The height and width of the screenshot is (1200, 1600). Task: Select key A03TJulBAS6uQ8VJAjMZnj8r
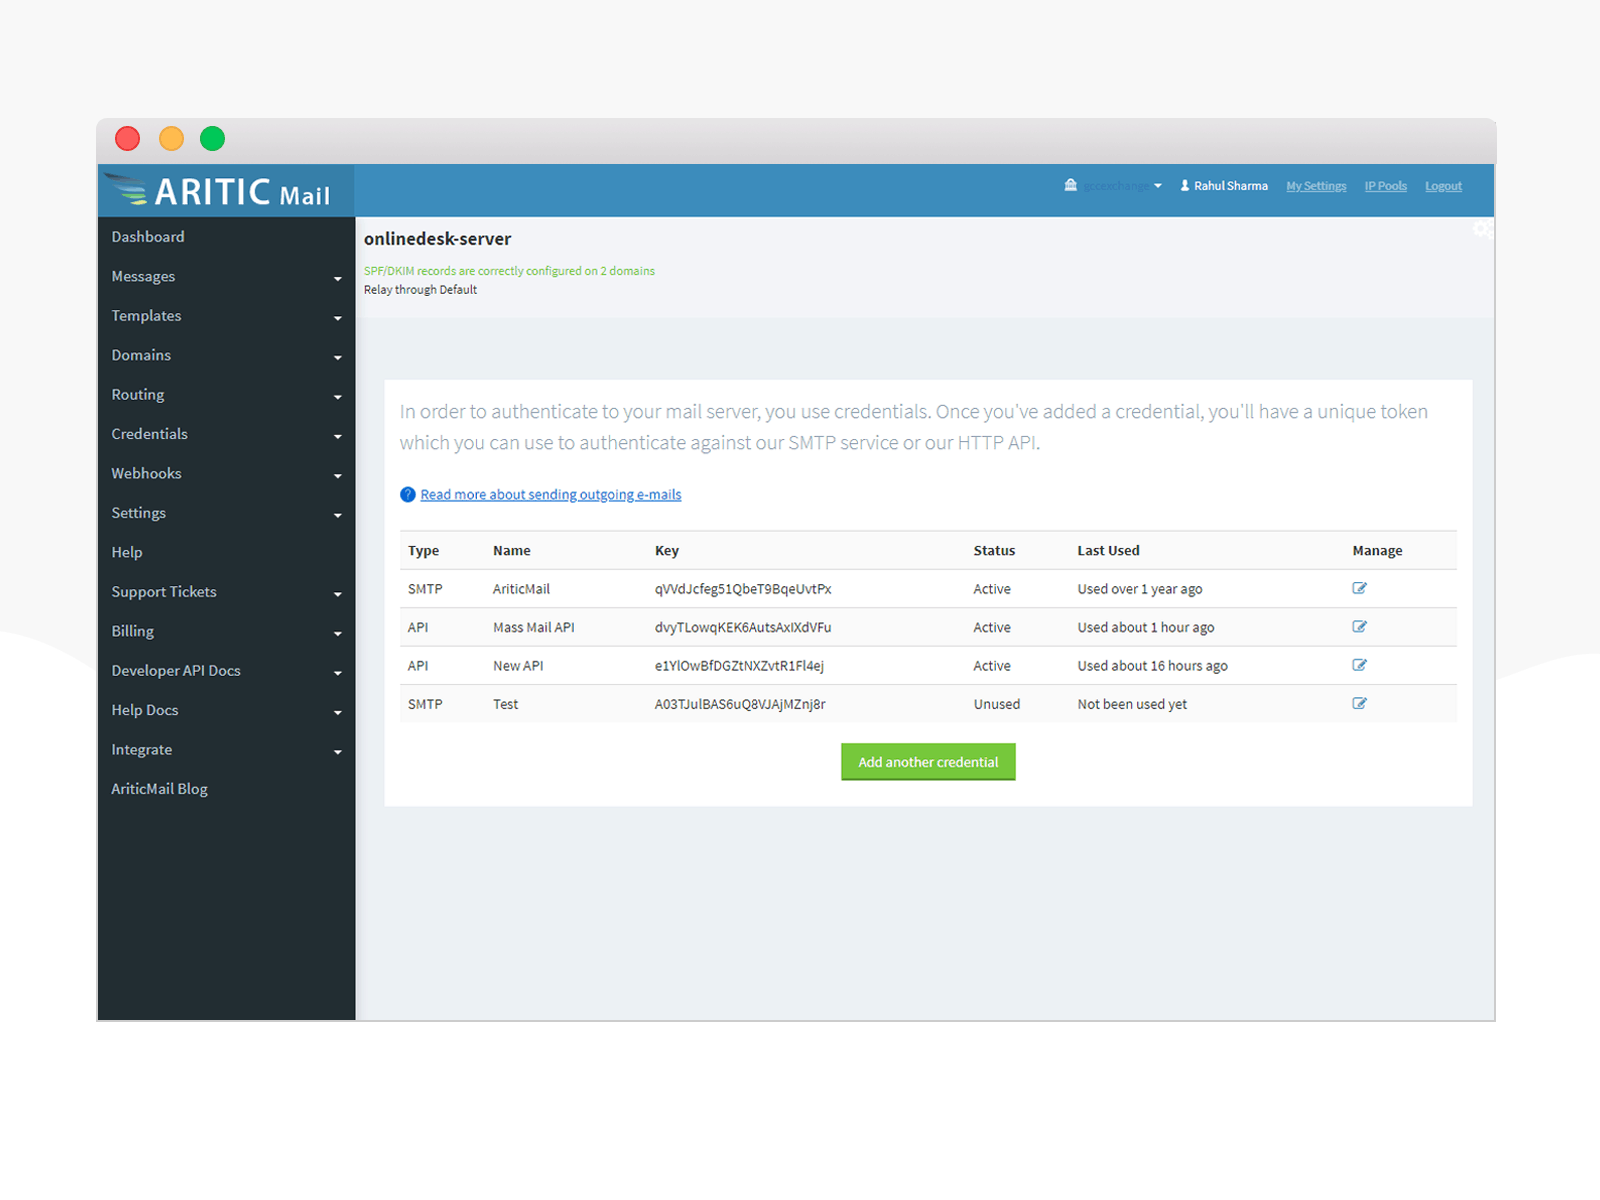click(x=740, y=704)
